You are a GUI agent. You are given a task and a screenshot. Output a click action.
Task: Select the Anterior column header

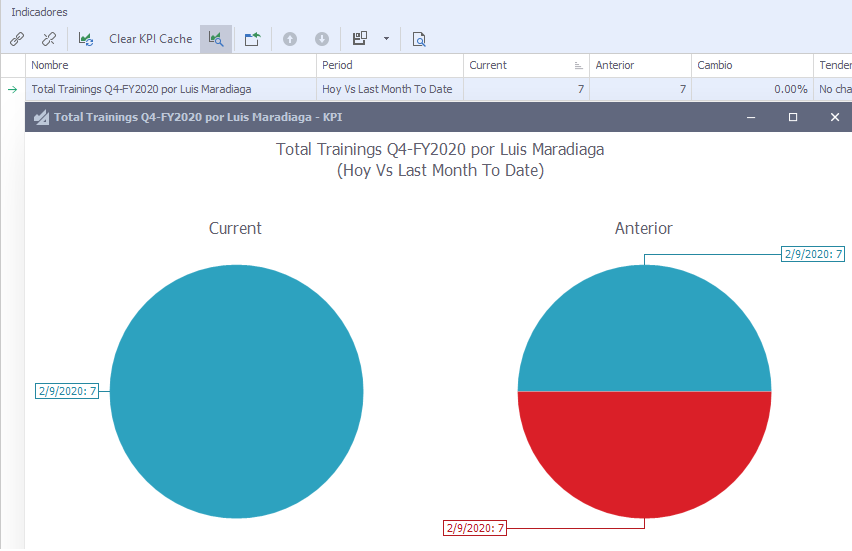[x=638, y=65]
